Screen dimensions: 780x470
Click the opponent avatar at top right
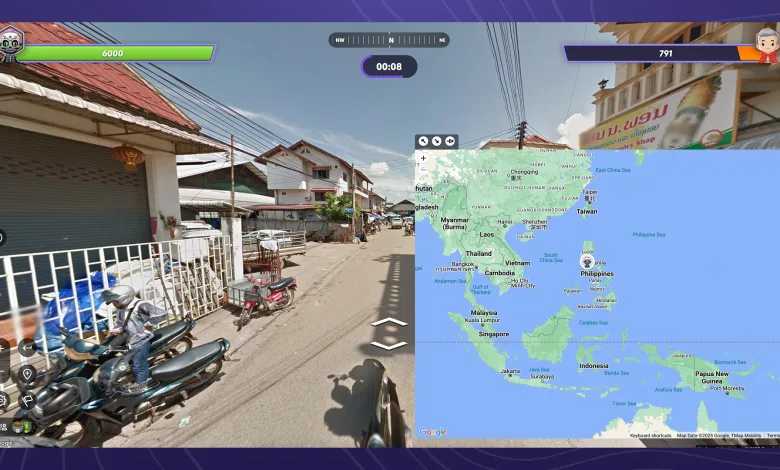766,45
